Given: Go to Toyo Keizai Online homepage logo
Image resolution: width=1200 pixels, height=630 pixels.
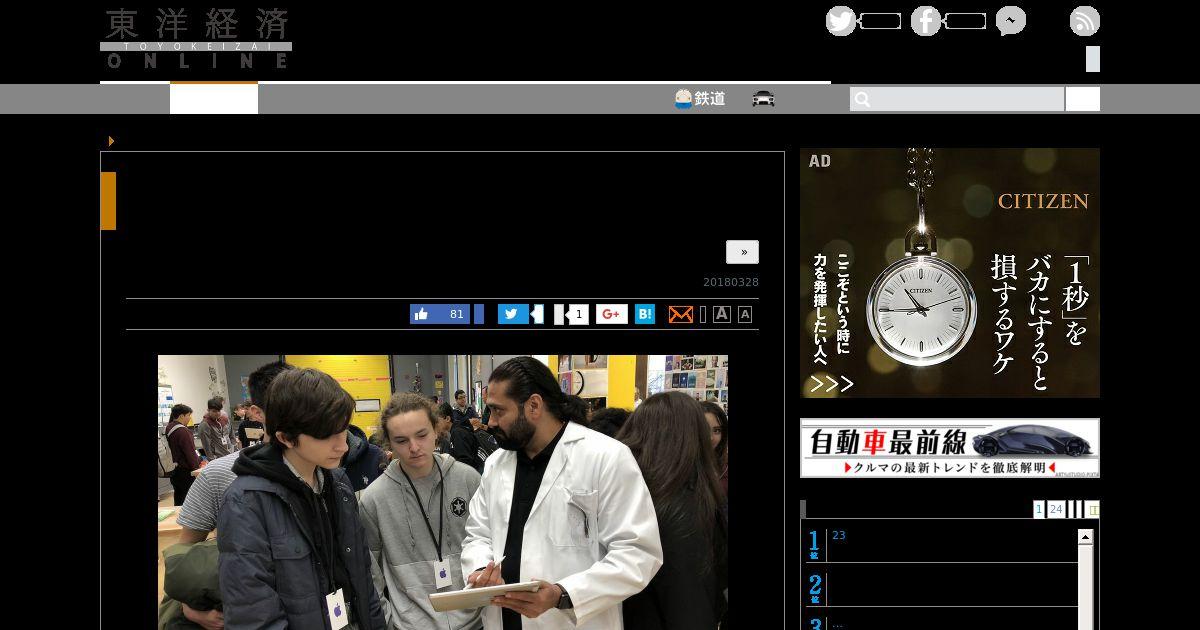Looking at the screenshot, I should point(196,39).
